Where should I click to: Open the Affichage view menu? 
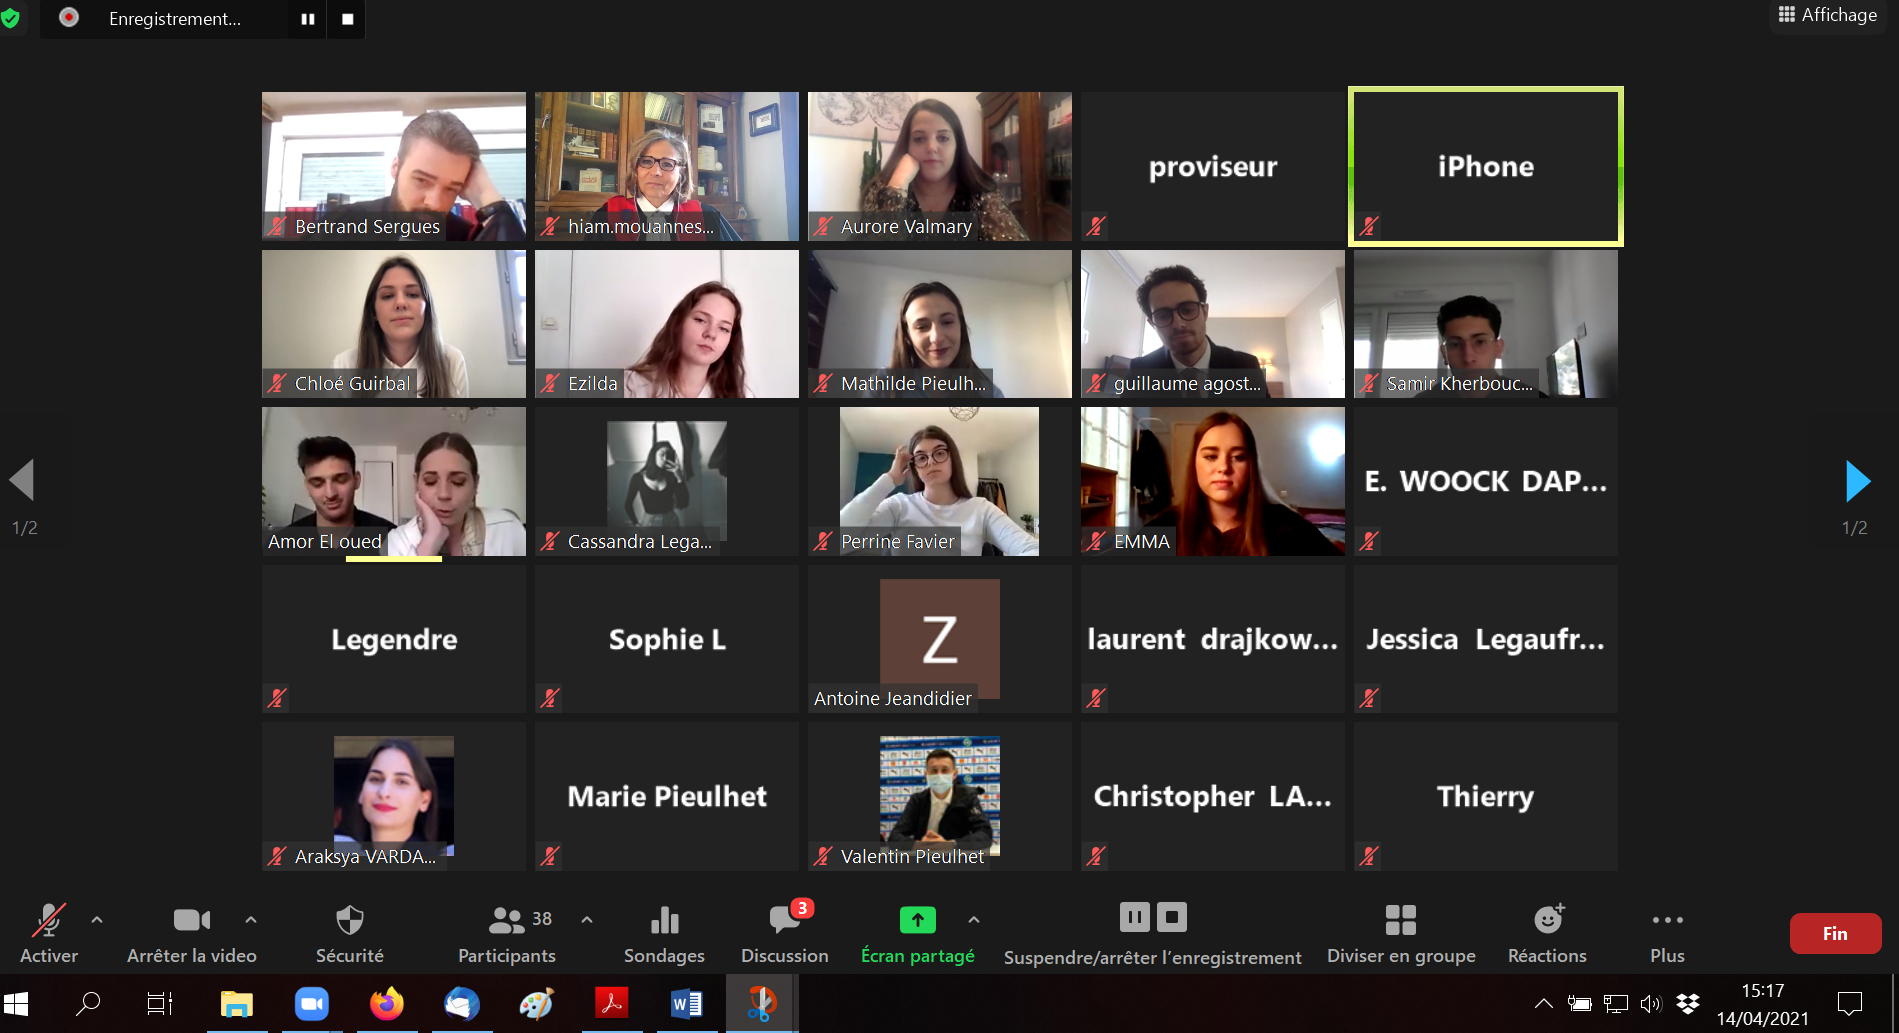point(1827,15)
